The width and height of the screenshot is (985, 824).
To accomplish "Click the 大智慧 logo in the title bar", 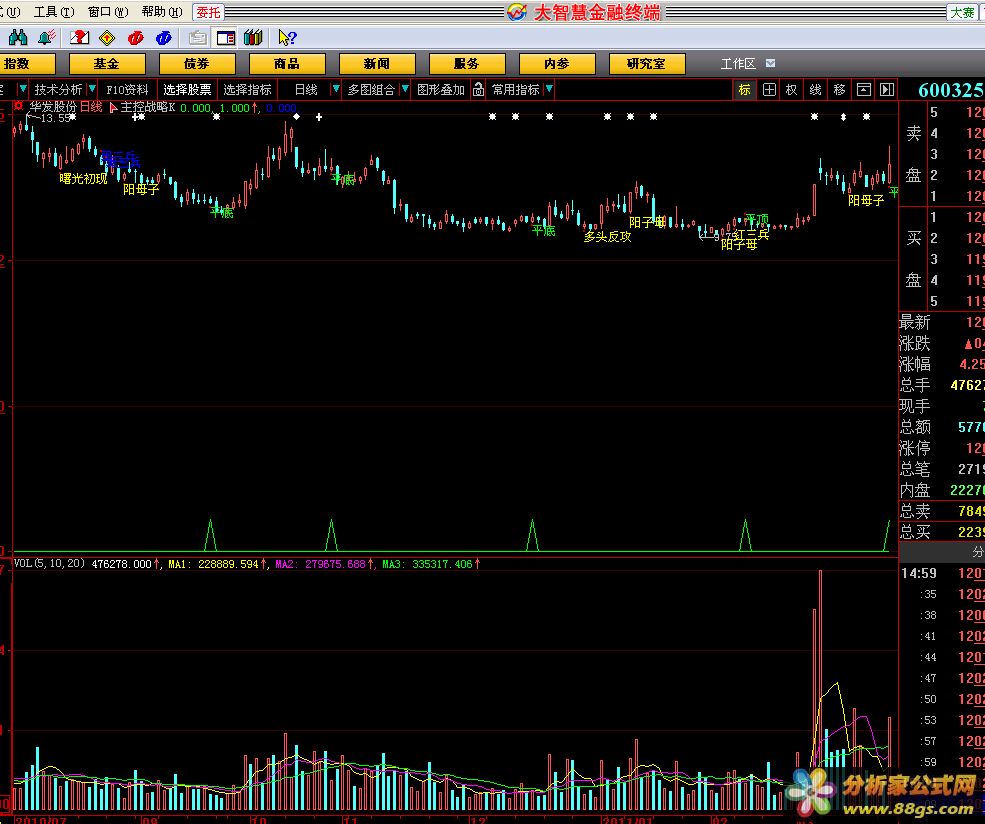I will [x=516, y=12].
